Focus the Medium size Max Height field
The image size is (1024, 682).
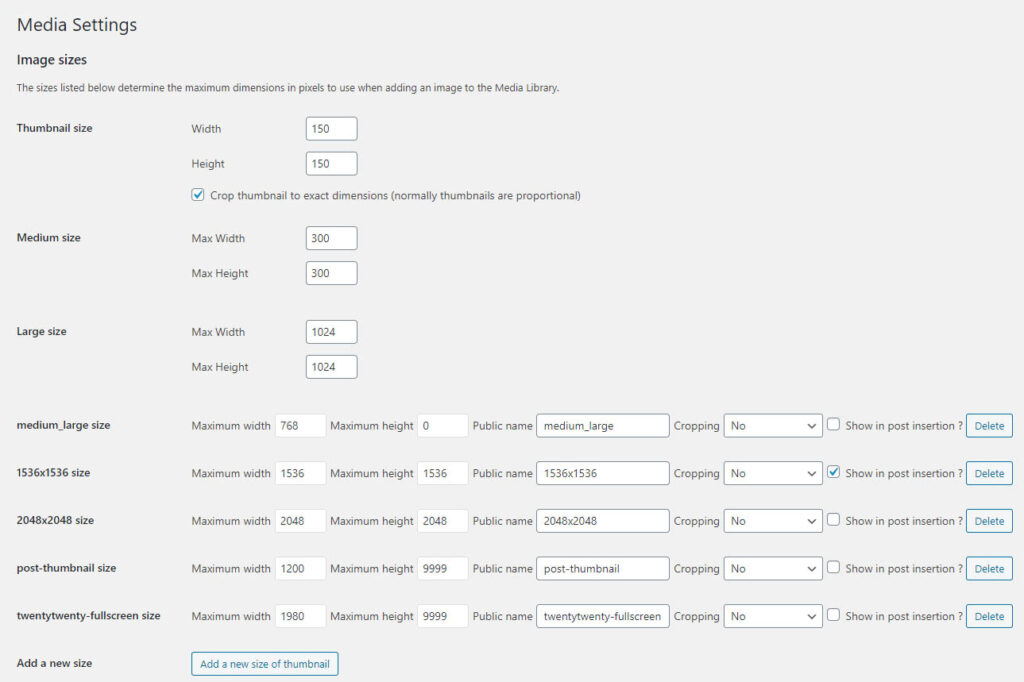pos(331,273)
